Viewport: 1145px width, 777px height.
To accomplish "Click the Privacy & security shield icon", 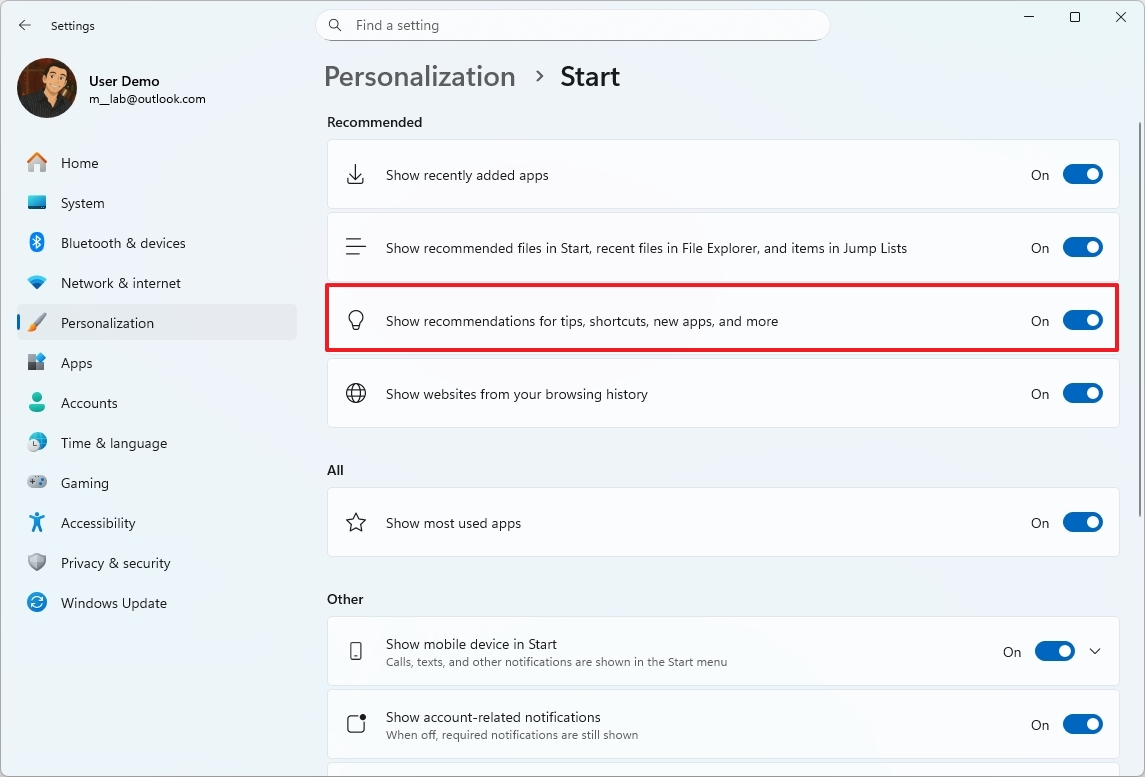I will tap(37, 563).
